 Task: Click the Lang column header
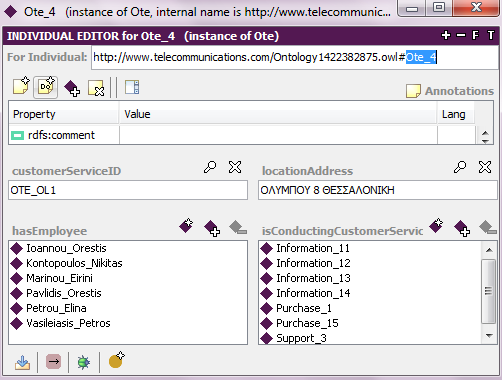pyautogui.click(x=456, y=114)
